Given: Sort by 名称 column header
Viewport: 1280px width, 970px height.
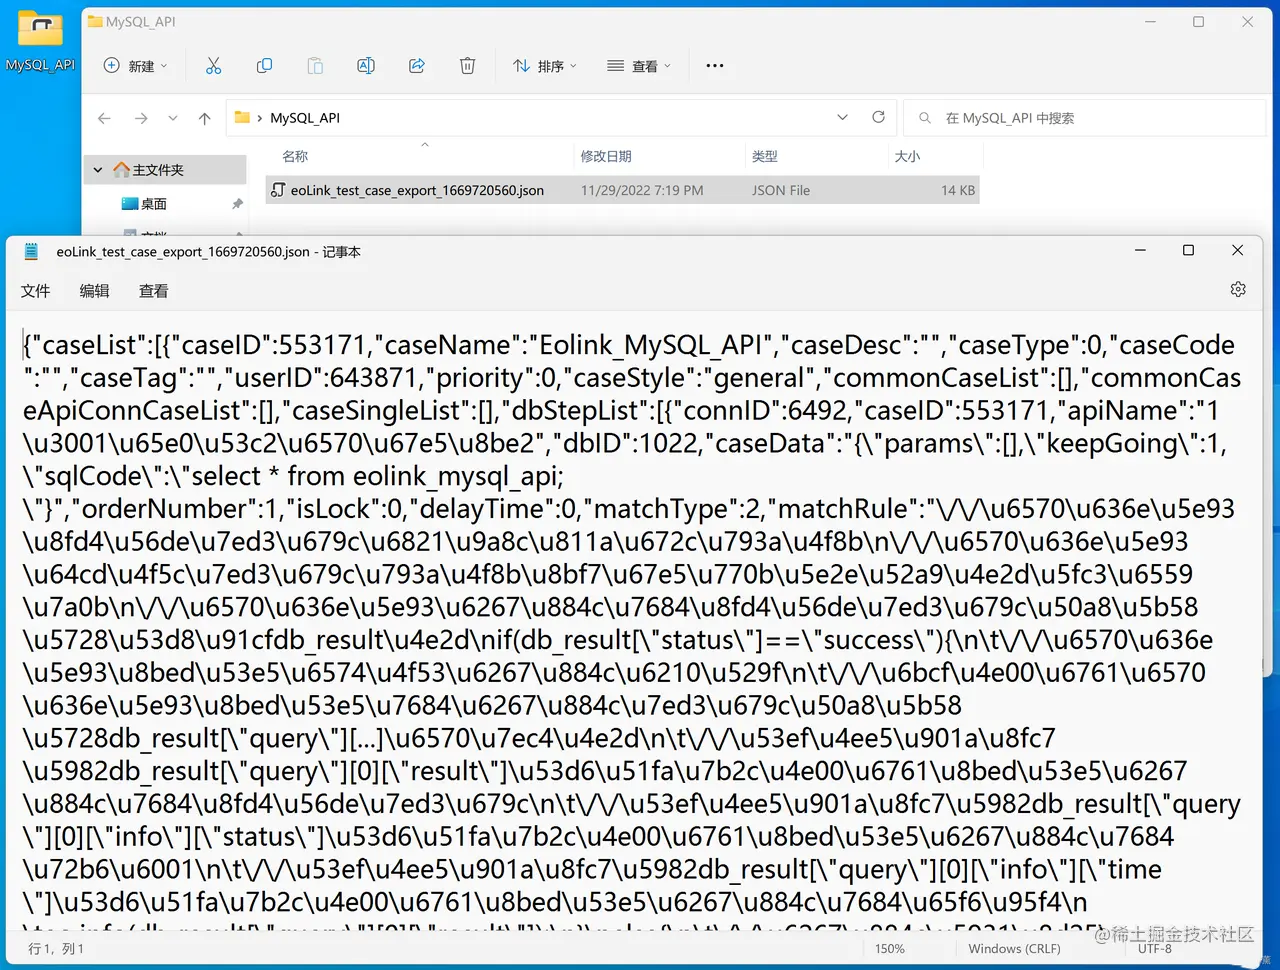Looking at the screenshot, I should 295,156.
